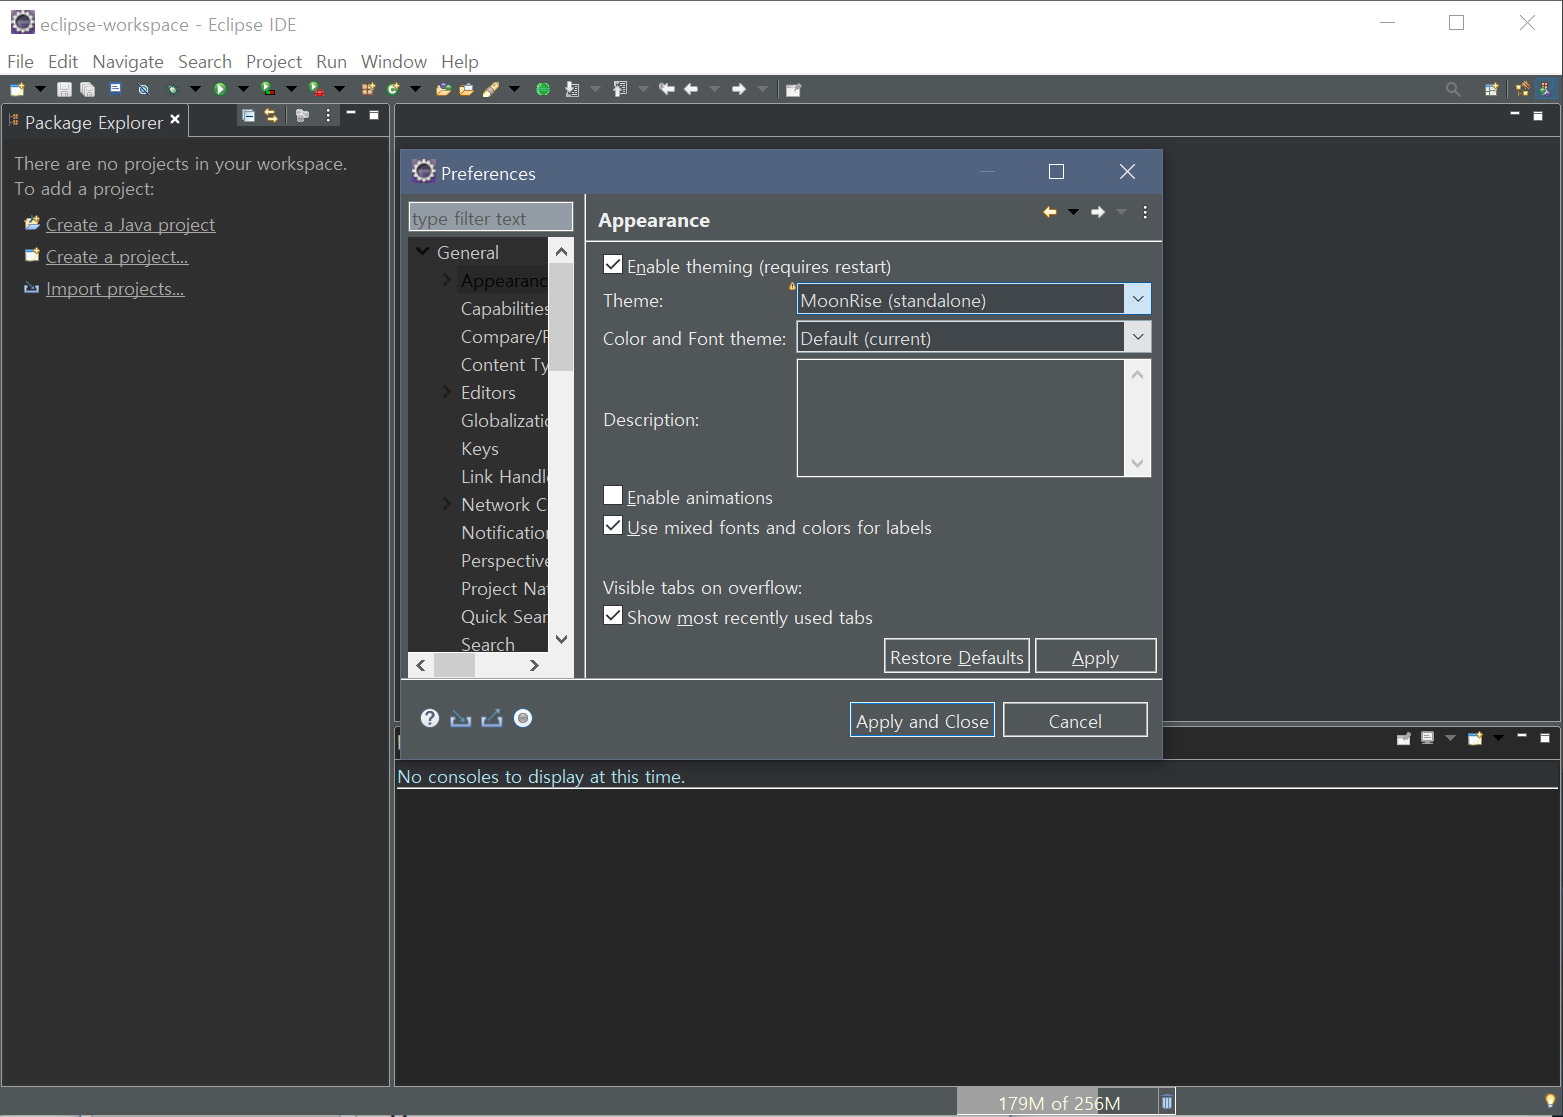This screenshot has height=1117, width=1563.
Task: Open the Color and Font theme dropdown
Action: (x=1137, y=337)
